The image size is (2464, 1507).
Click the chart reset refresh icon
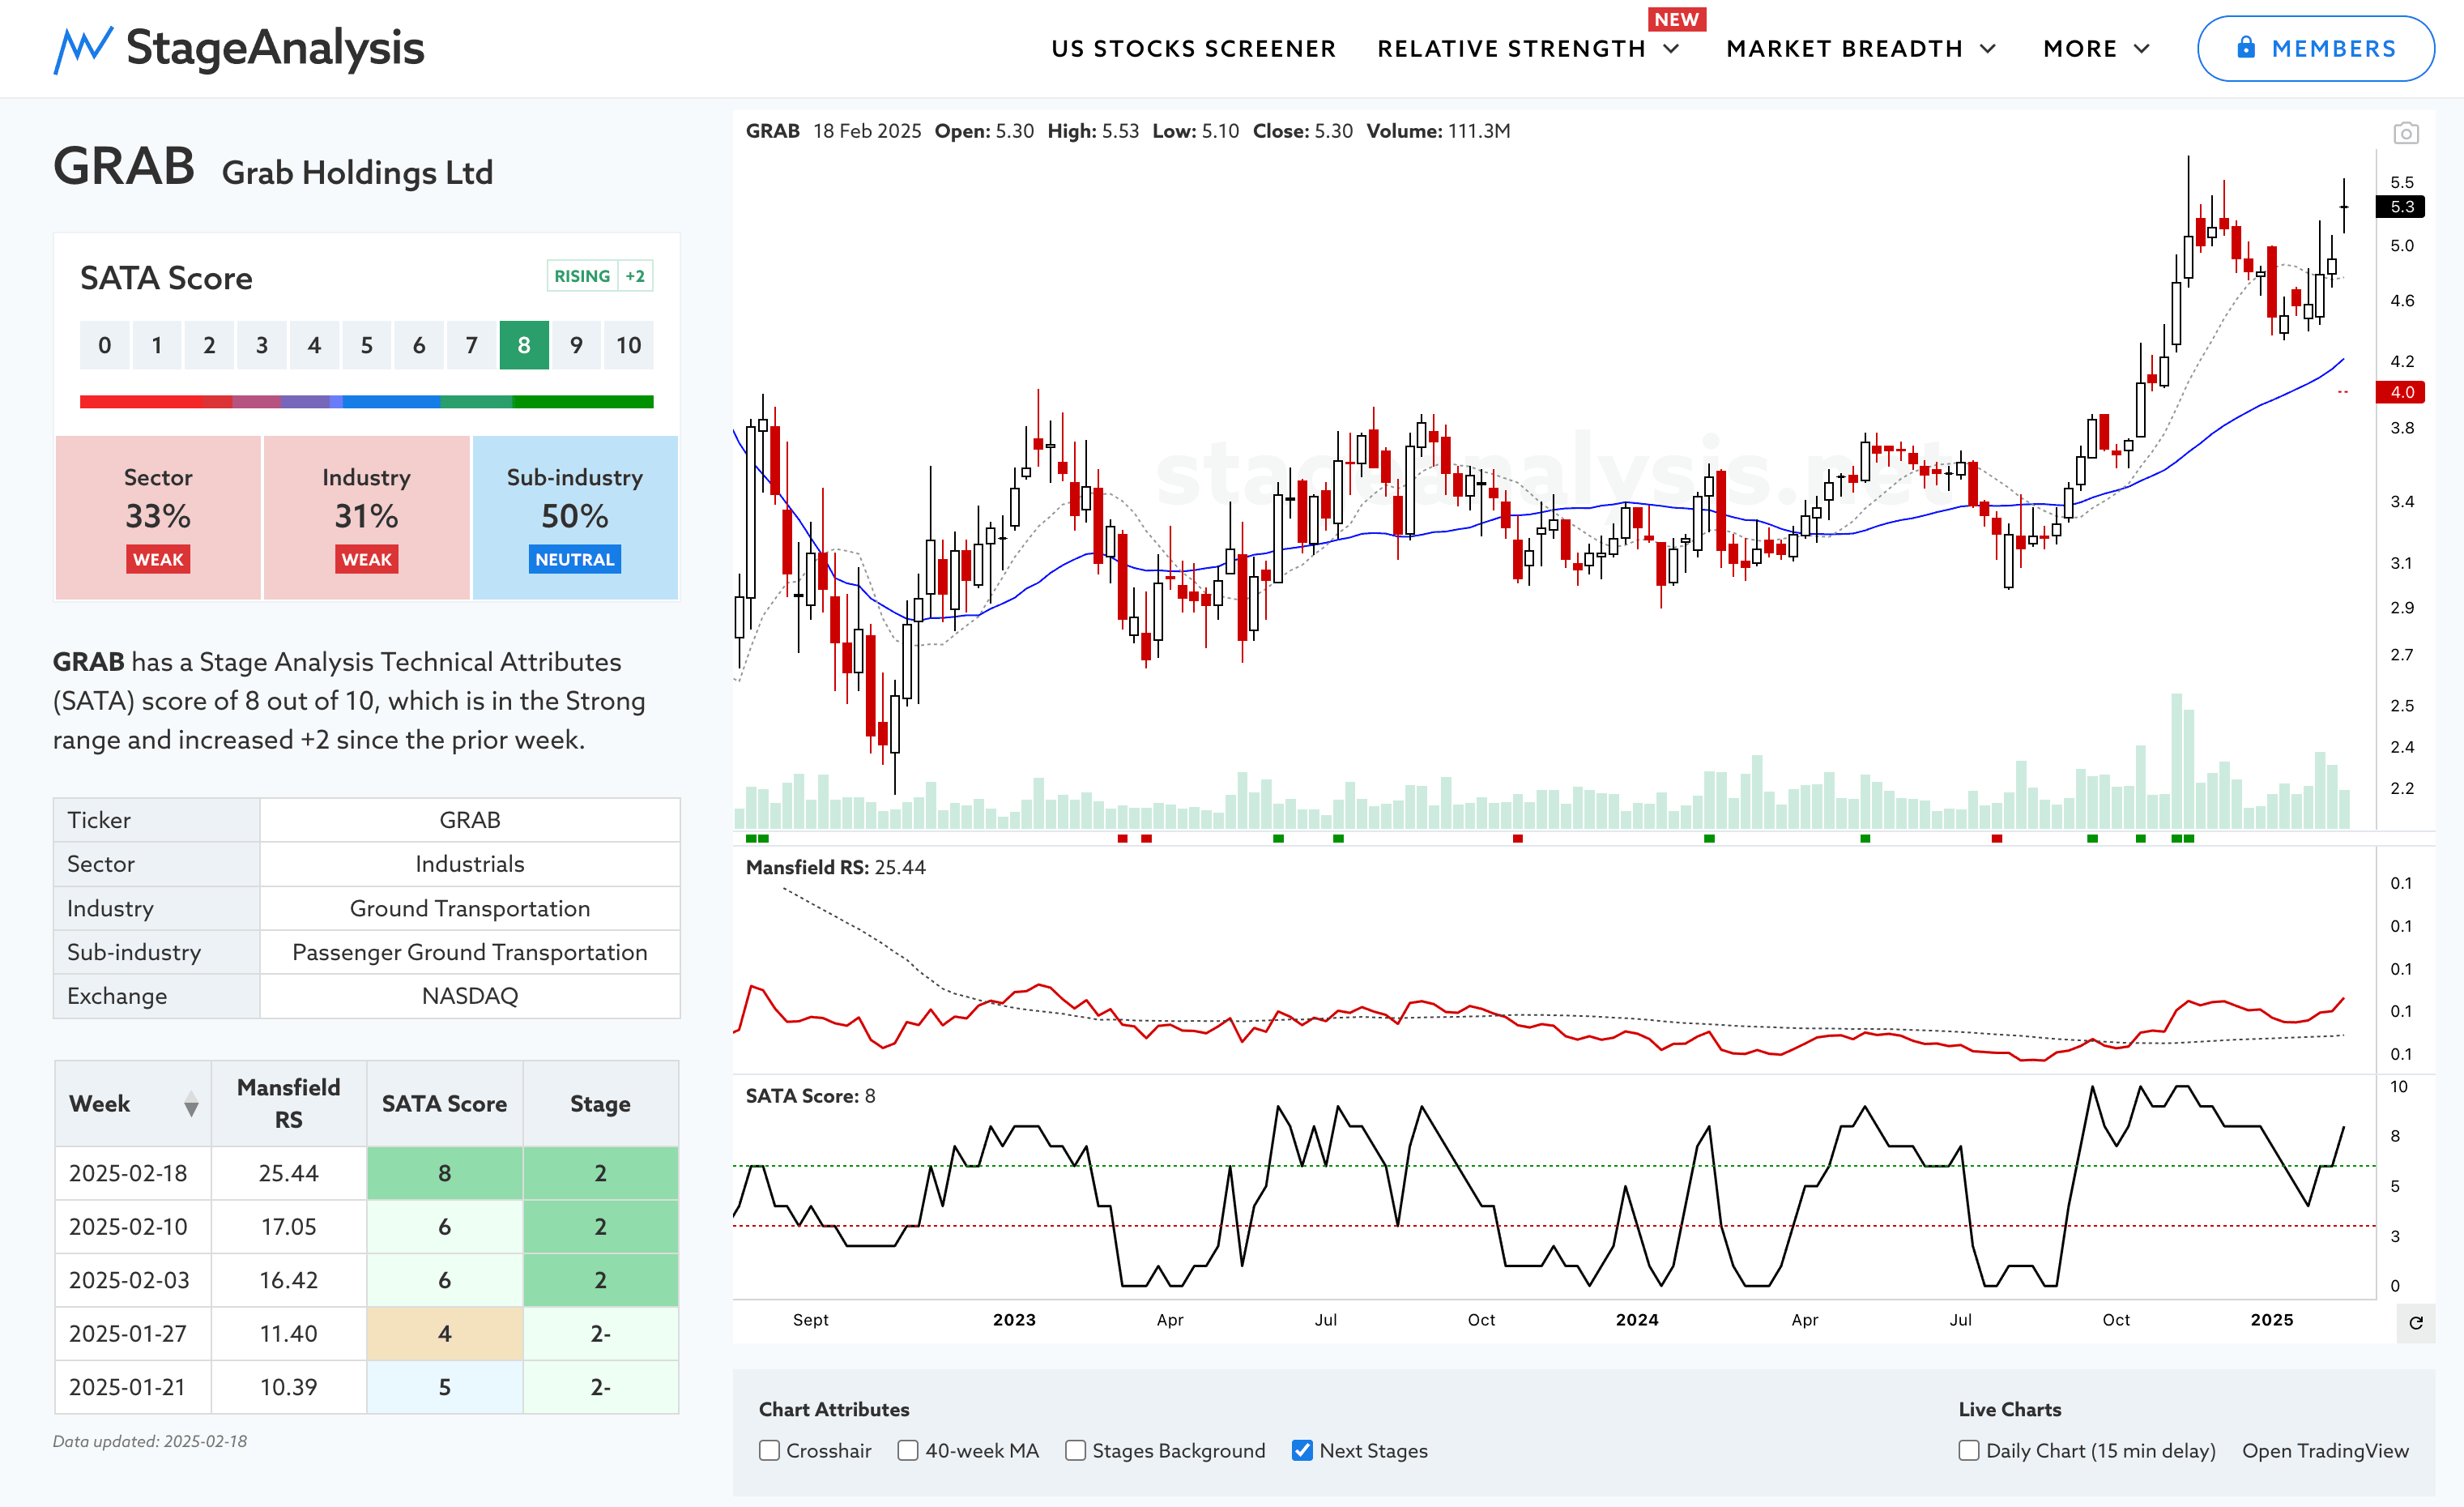point(2415,1322)
